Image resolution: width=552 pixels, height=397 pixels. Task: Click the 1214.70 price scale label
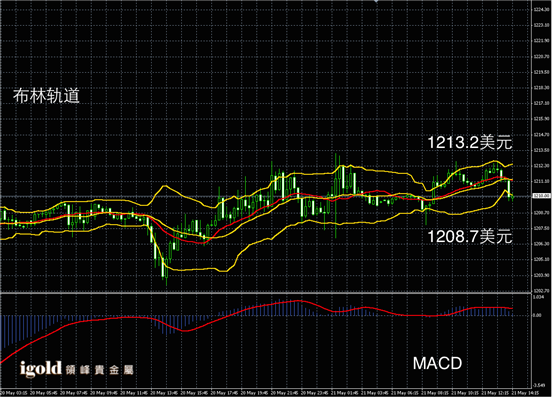541,134
